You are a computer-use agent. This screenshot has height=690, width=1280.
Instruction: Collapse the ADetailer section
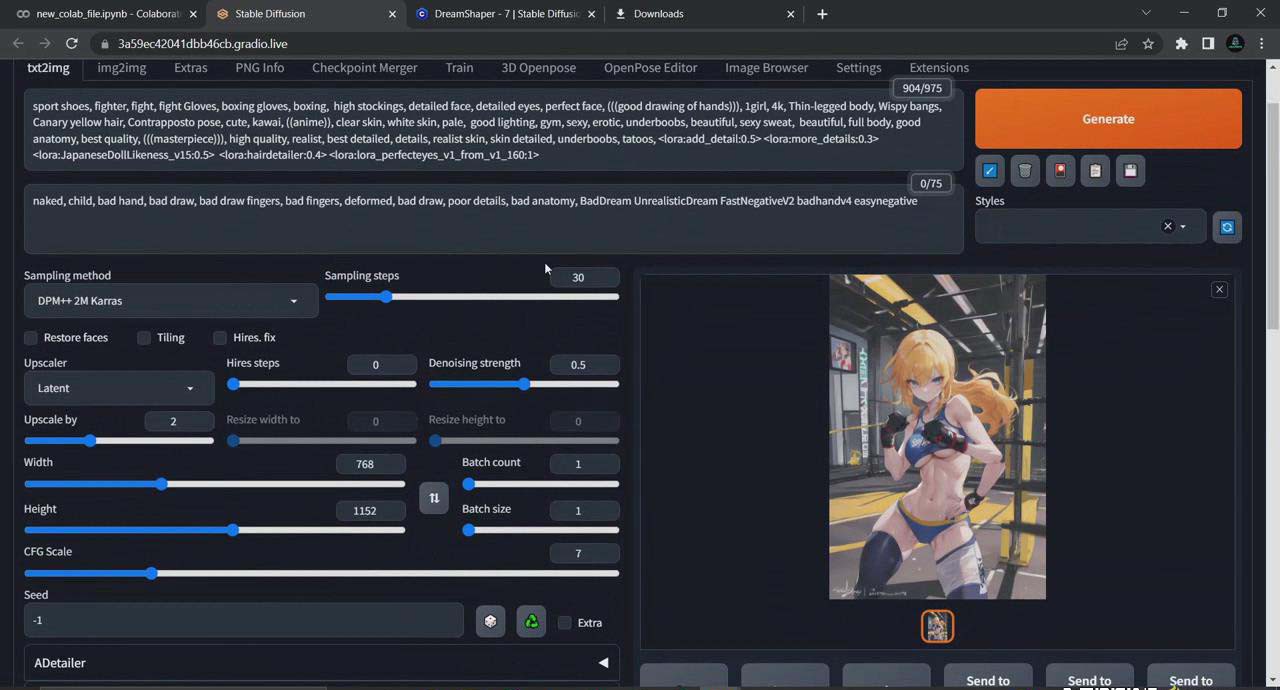point(603,662)
